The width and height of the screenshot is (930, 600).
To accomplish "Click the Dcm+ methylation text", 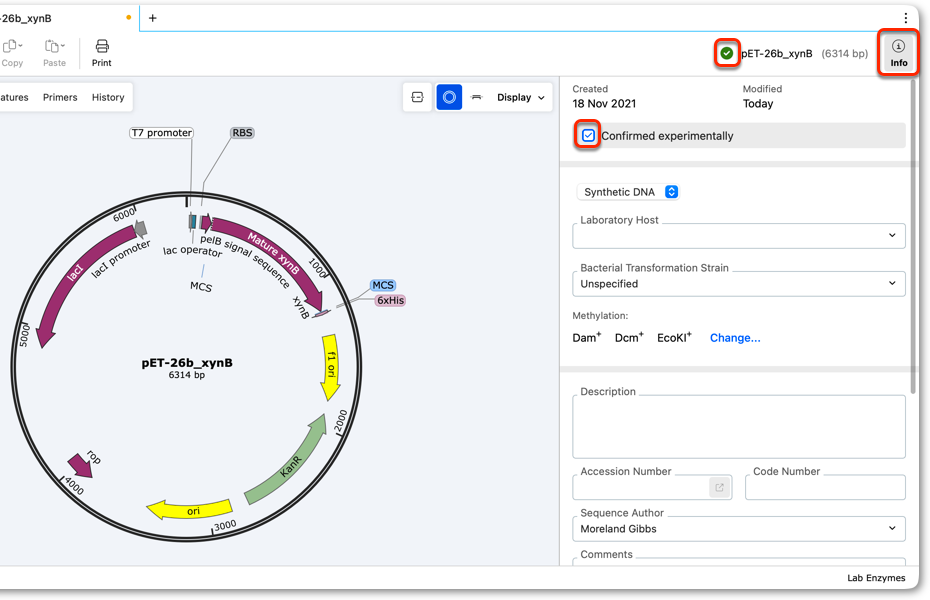I will [629, 337].
